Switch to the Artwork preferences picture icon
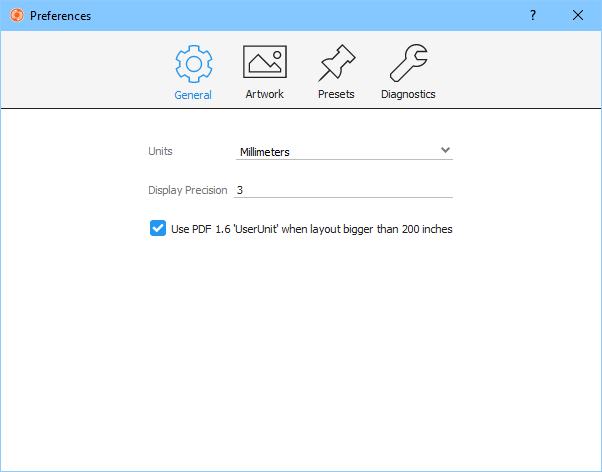This screenshot has height=472, width=602. tap(265, 62)
